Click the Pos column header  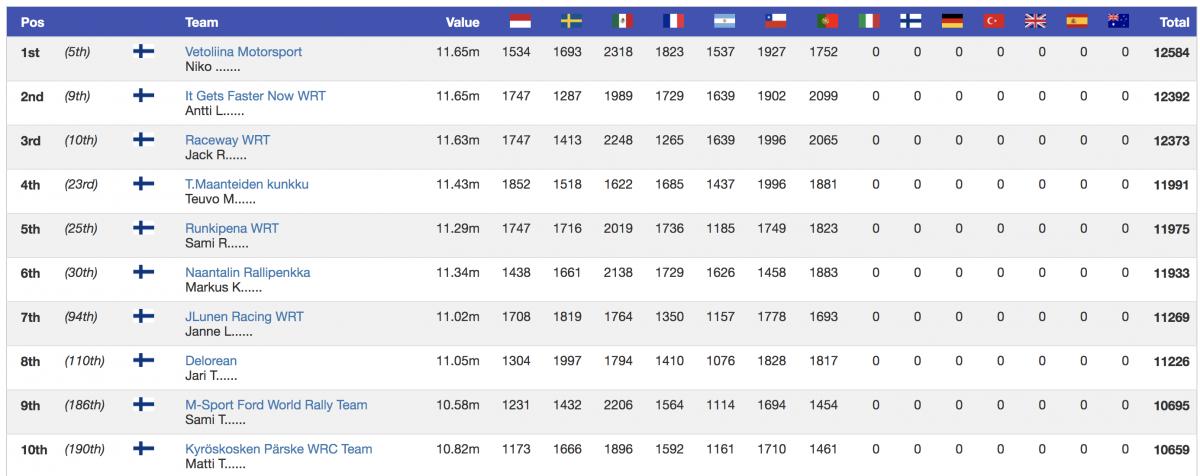32,22
